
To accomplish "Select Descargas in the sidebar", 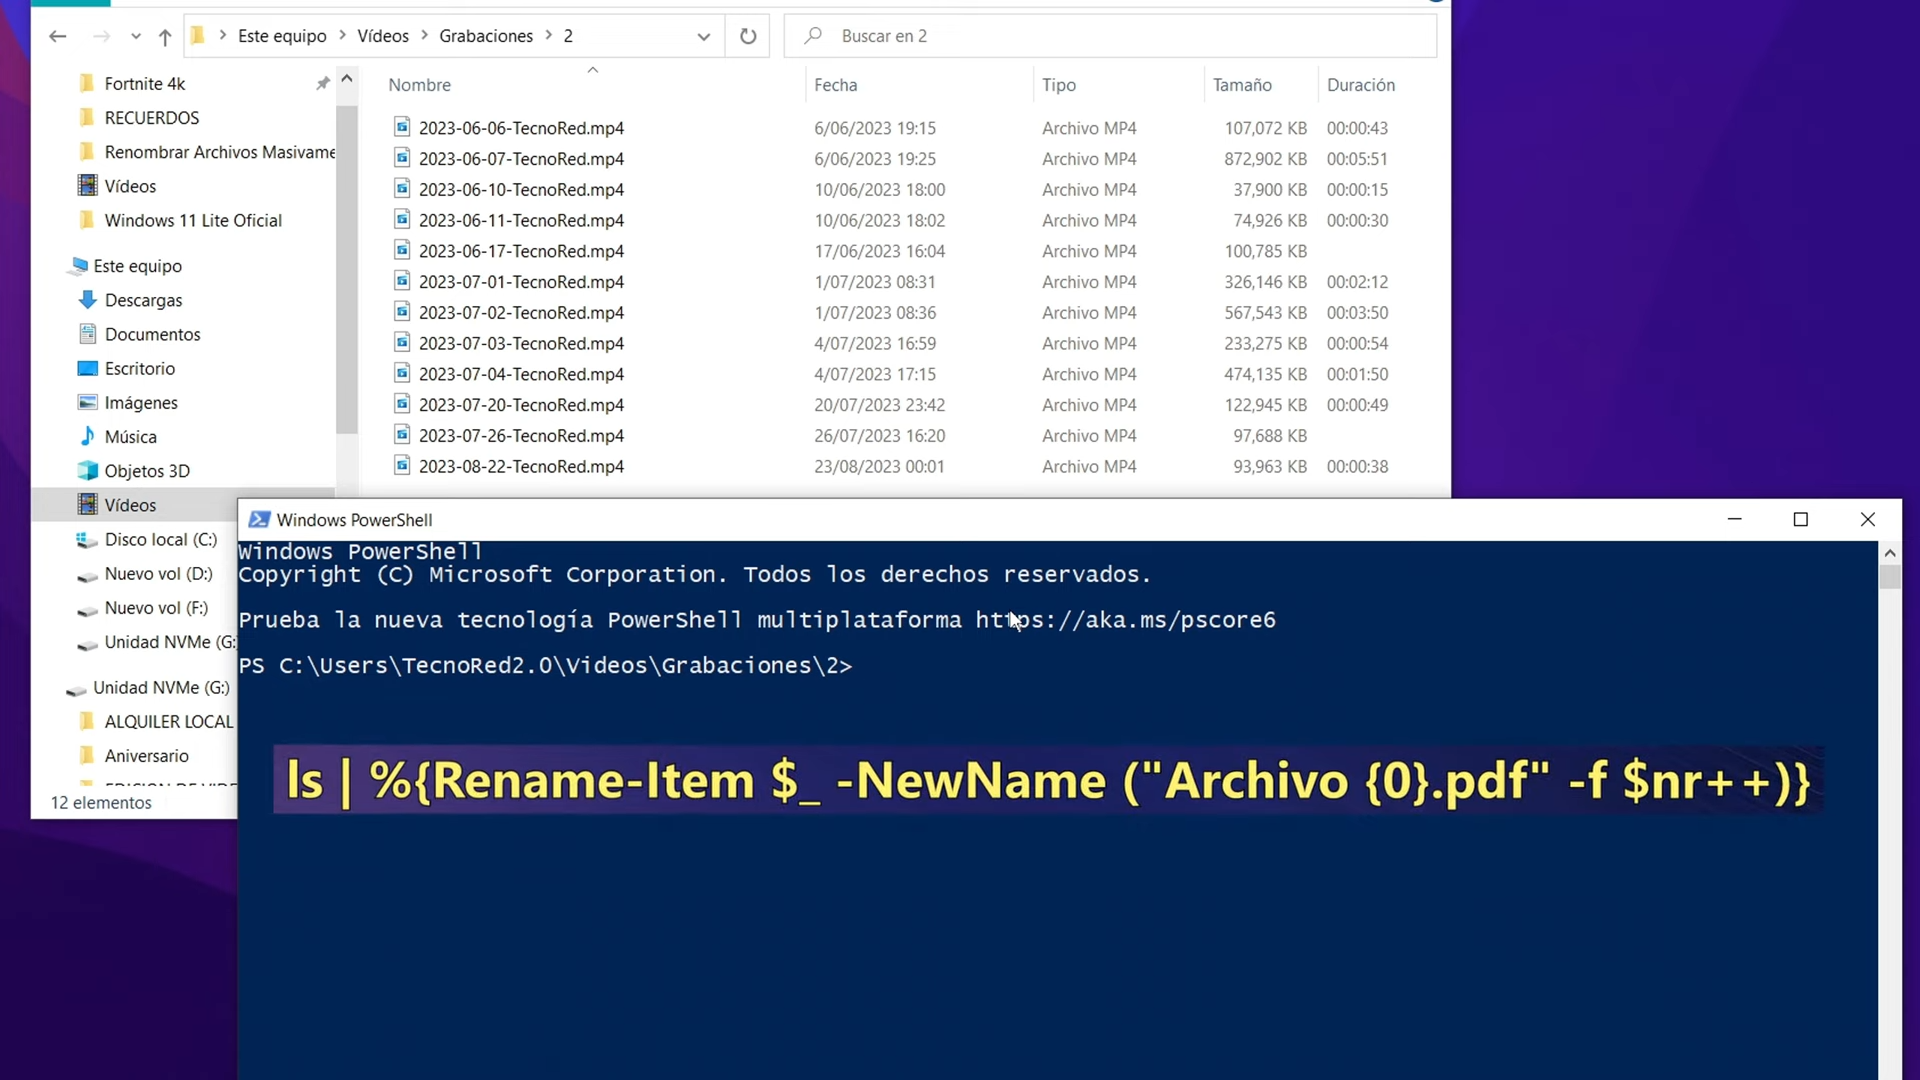I will point(143,299).
